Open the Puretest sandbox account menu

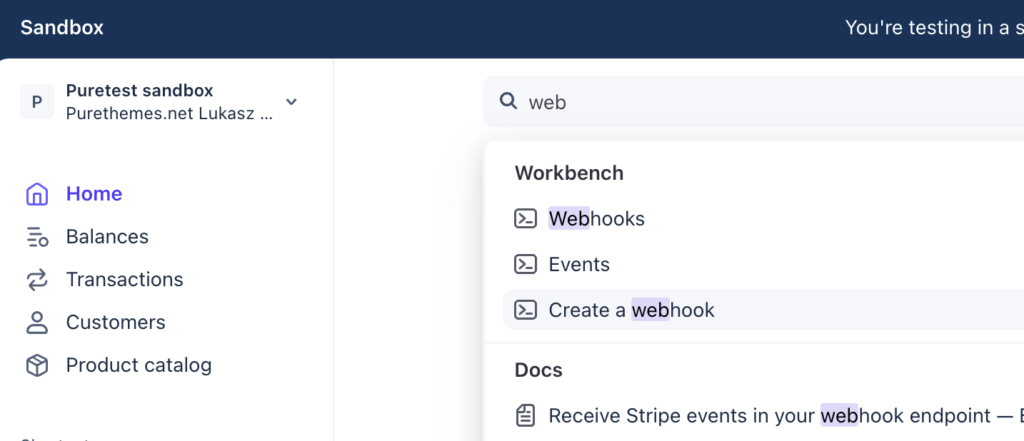tap(159, 102)
